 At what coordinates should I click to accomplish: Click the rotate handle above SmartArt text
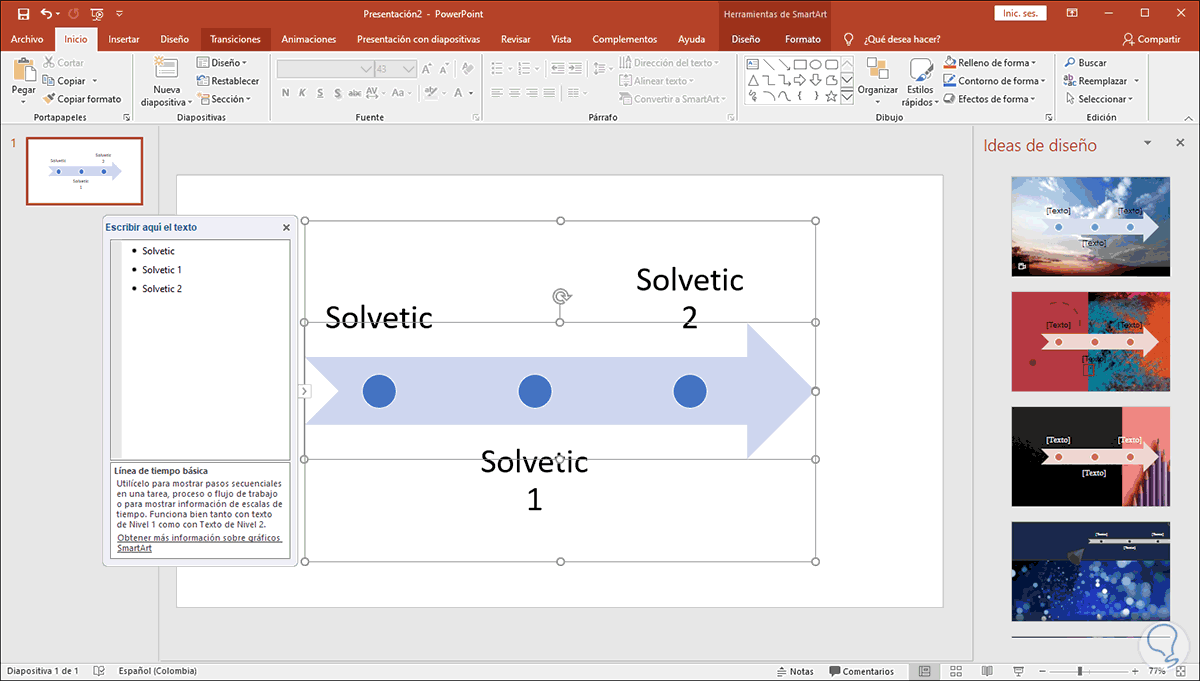point(562,296)
